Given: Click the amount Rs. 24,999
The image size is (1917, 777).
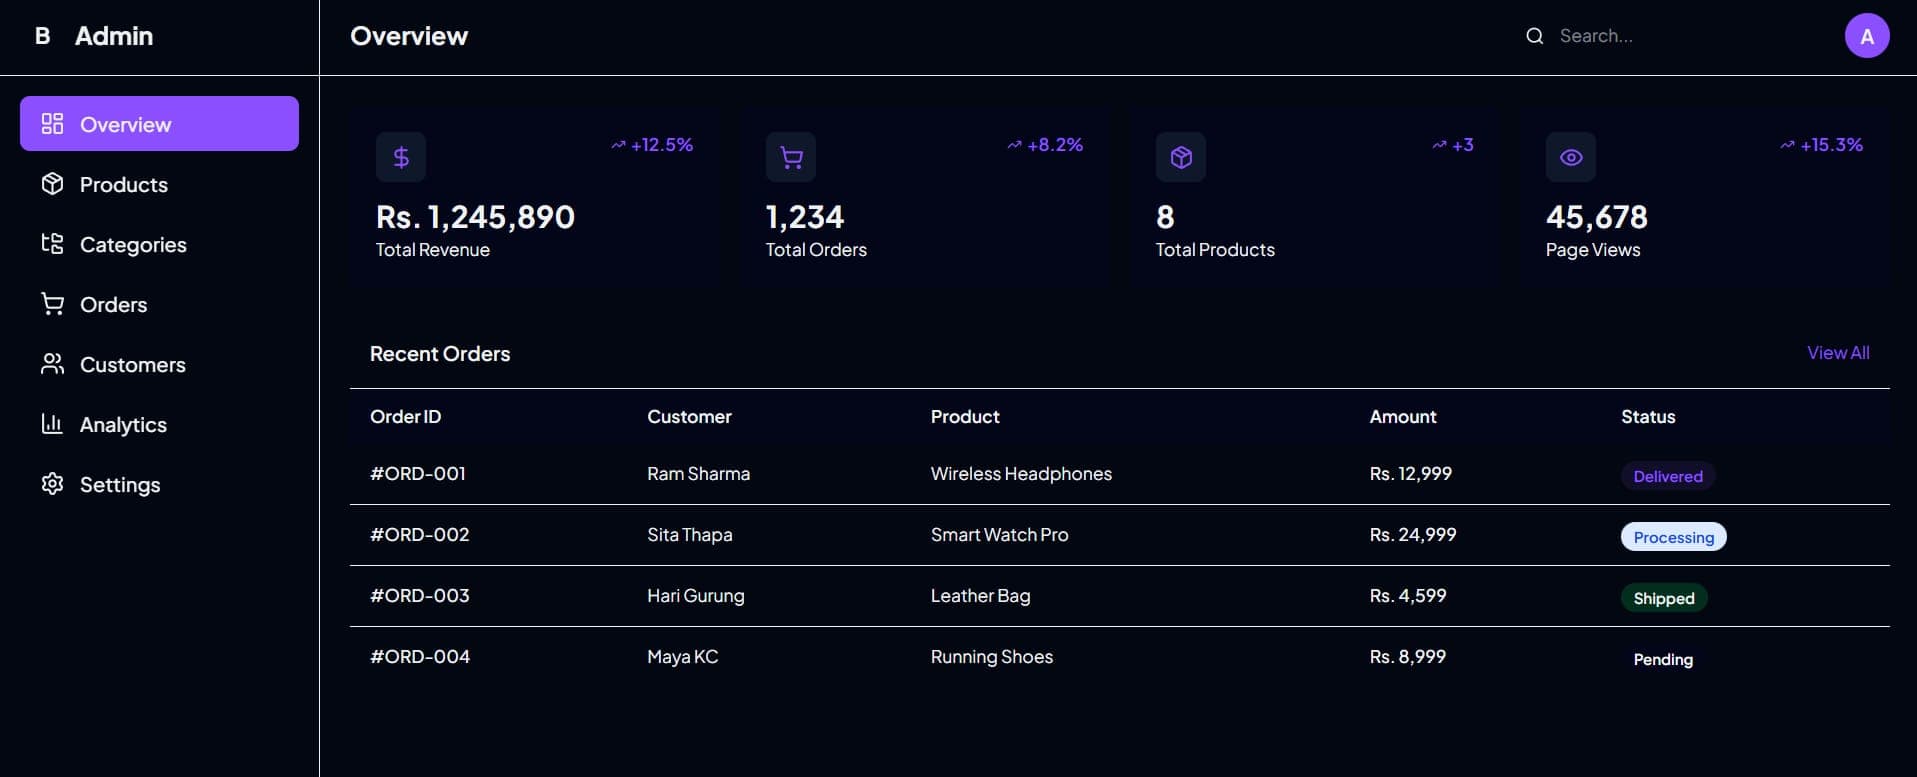Looking at the screenshot, I should coord(1413,535).
